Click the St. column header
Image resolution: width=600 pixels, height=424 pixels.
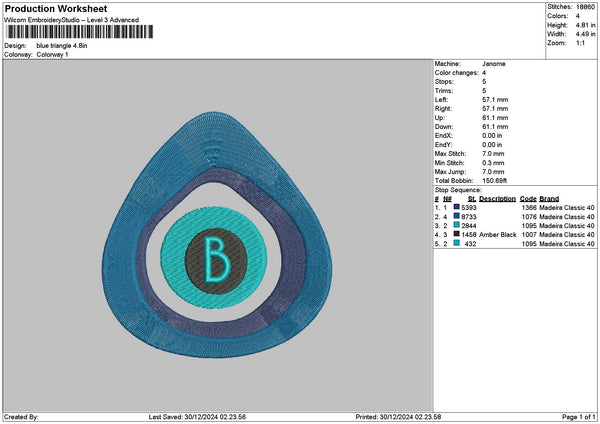point(471,198)
